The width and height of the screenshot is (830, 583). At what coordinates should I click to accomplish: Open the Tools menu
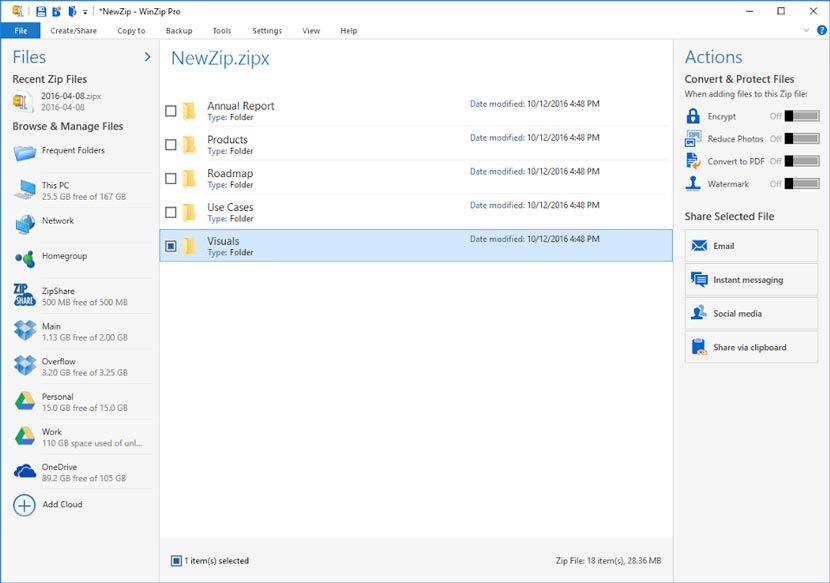pyautogui.click(x=222, y=31)
